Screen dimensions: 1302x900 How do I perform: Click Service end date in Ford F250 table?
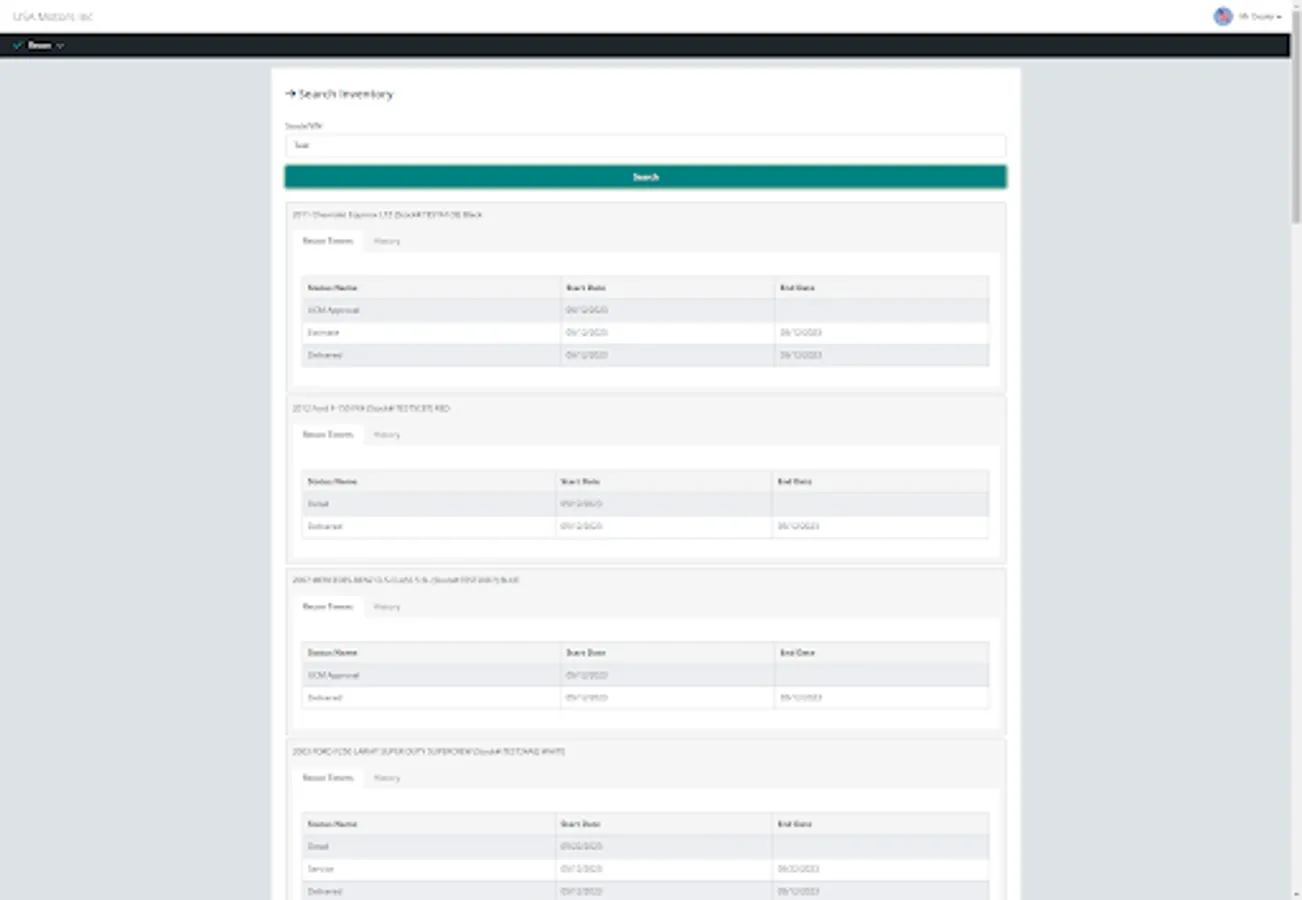click(798, 869)
